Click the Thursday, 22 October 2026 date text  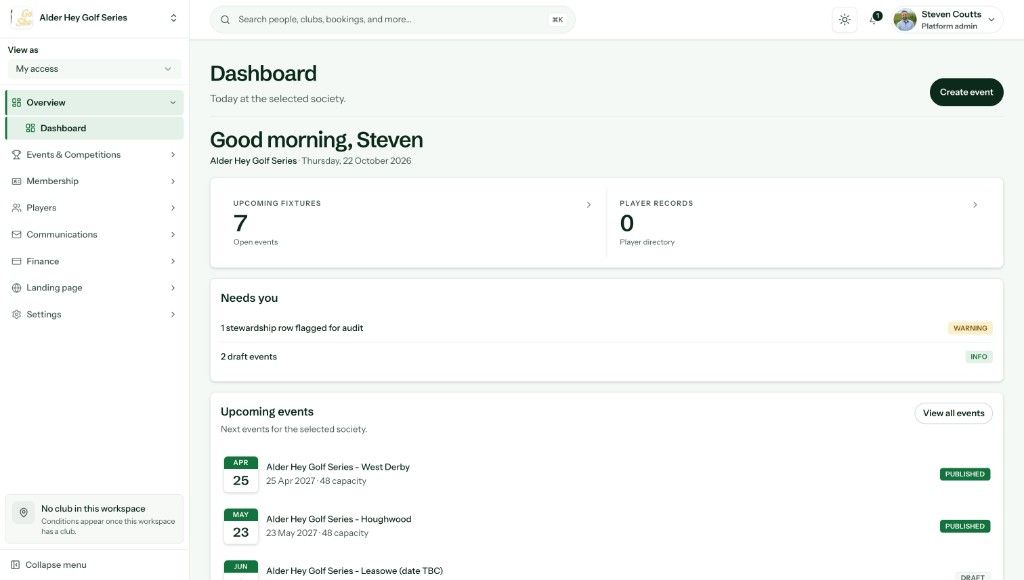point(357,161)
